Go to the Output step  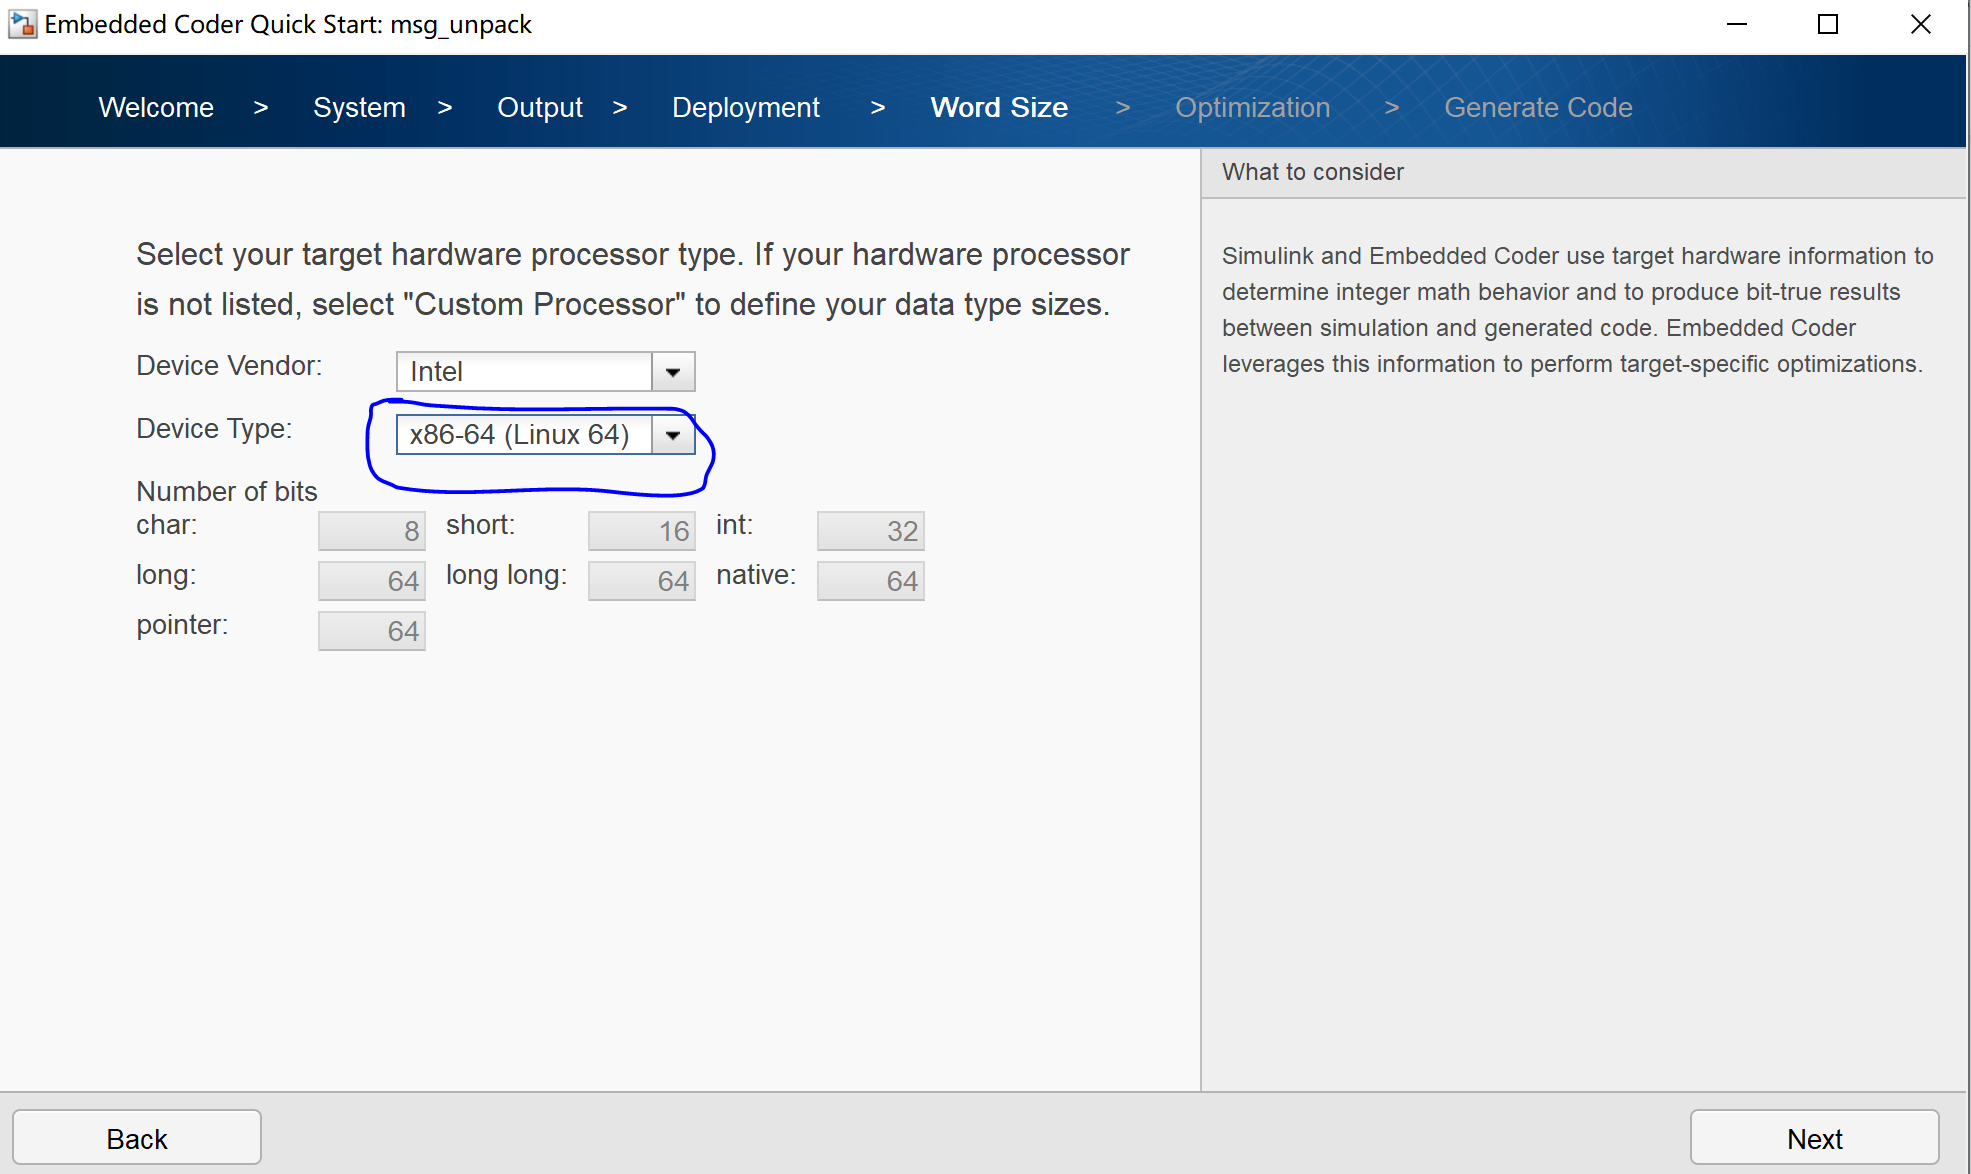click(540, 107)
